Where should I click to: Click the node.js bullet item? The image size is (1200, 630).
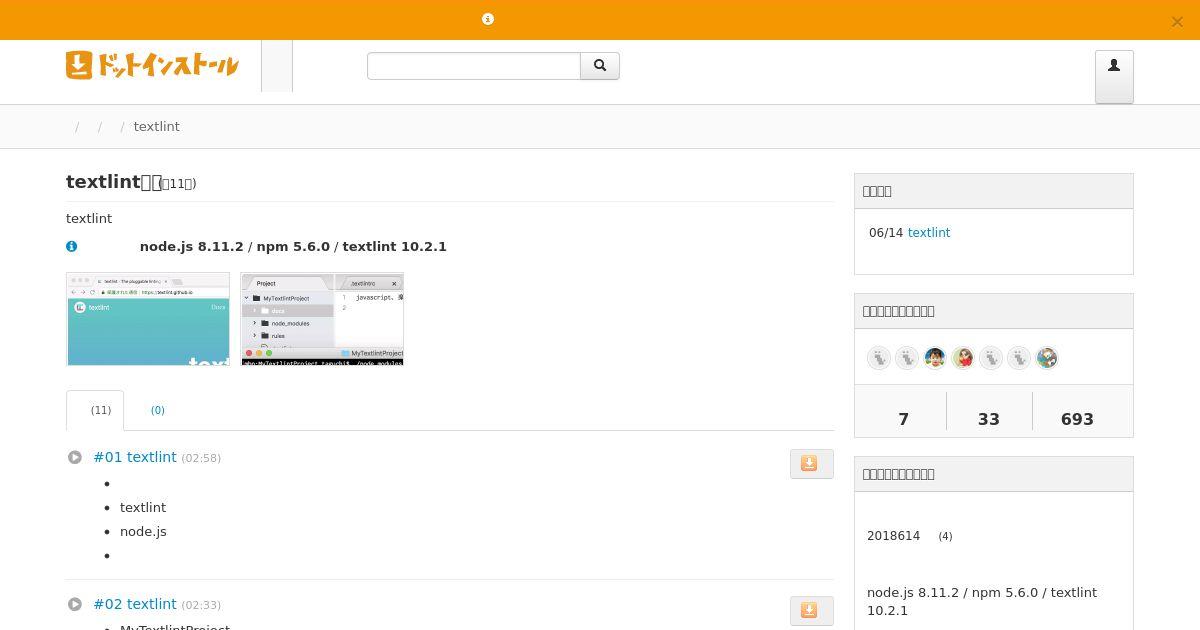point(143,532)
